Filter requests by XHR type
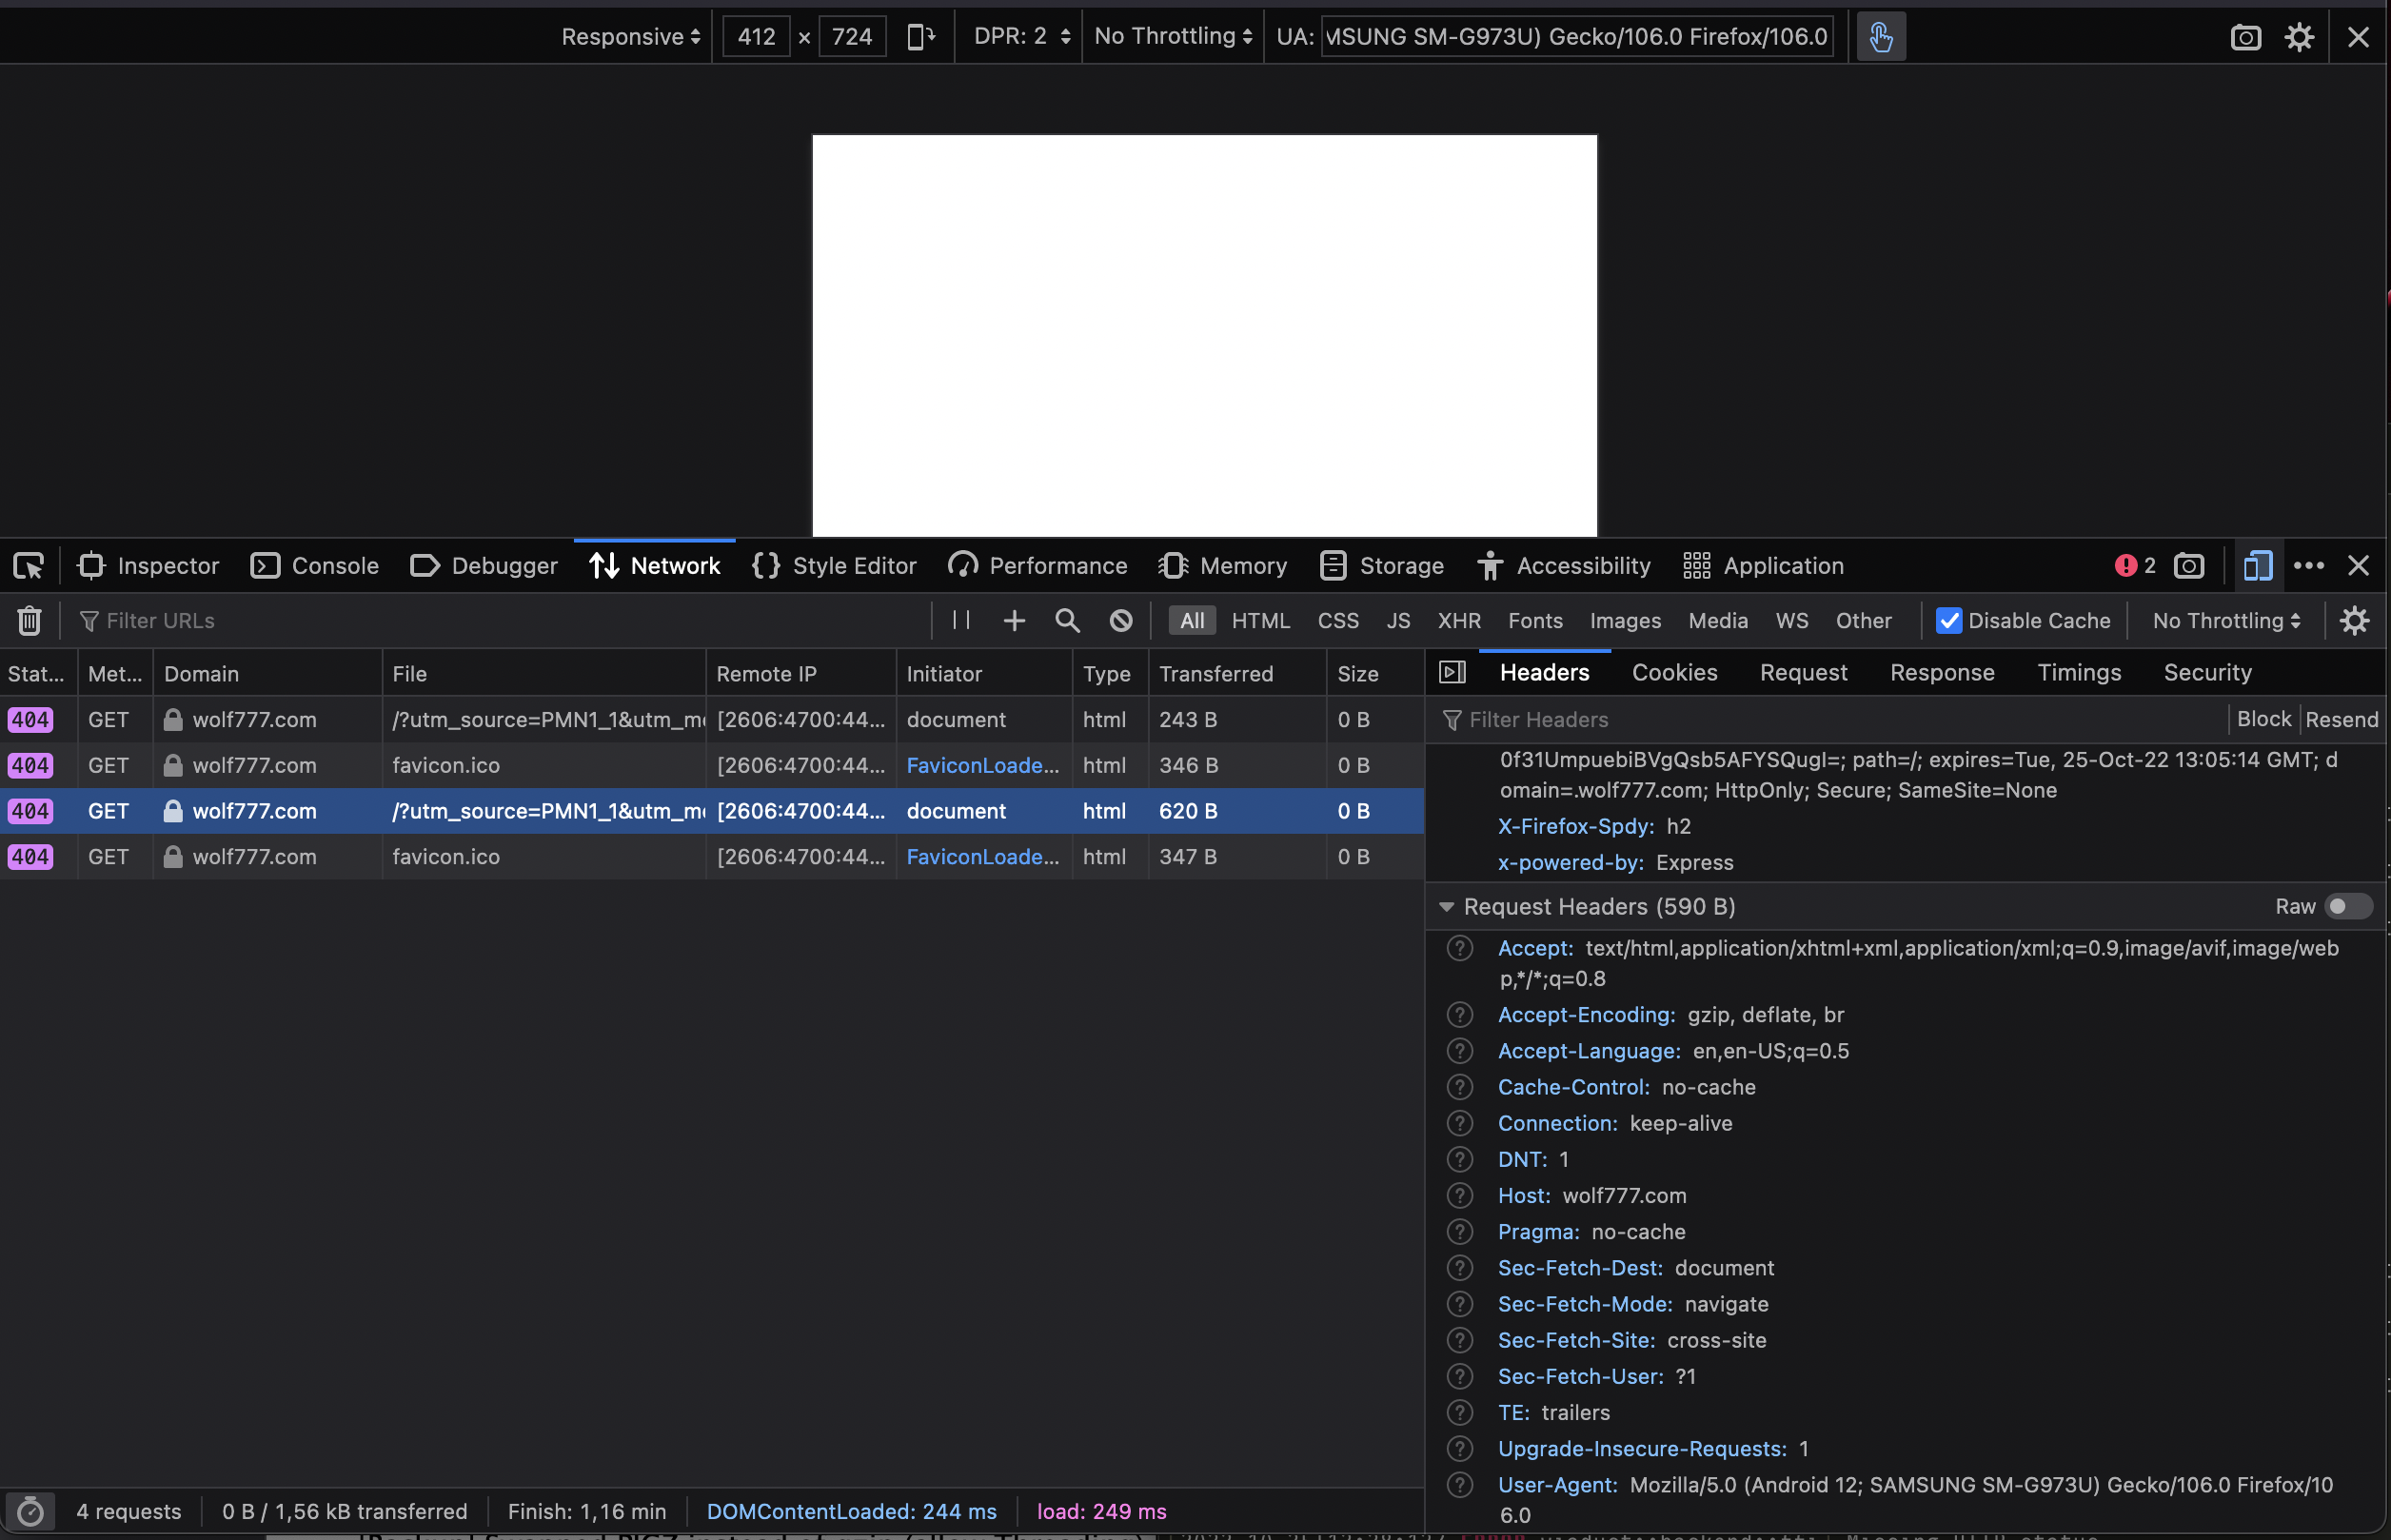 (x=1459, y=621)
